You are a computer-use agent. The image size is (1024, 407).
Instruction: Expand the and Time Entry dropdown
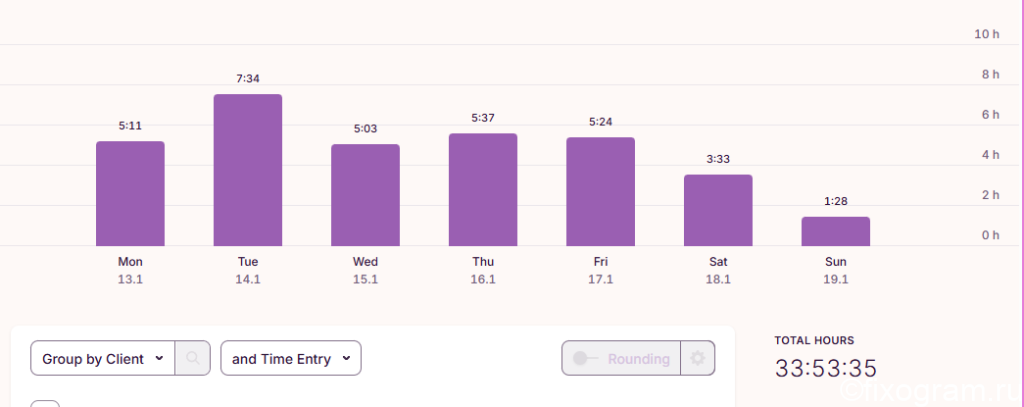pos(291,358)
